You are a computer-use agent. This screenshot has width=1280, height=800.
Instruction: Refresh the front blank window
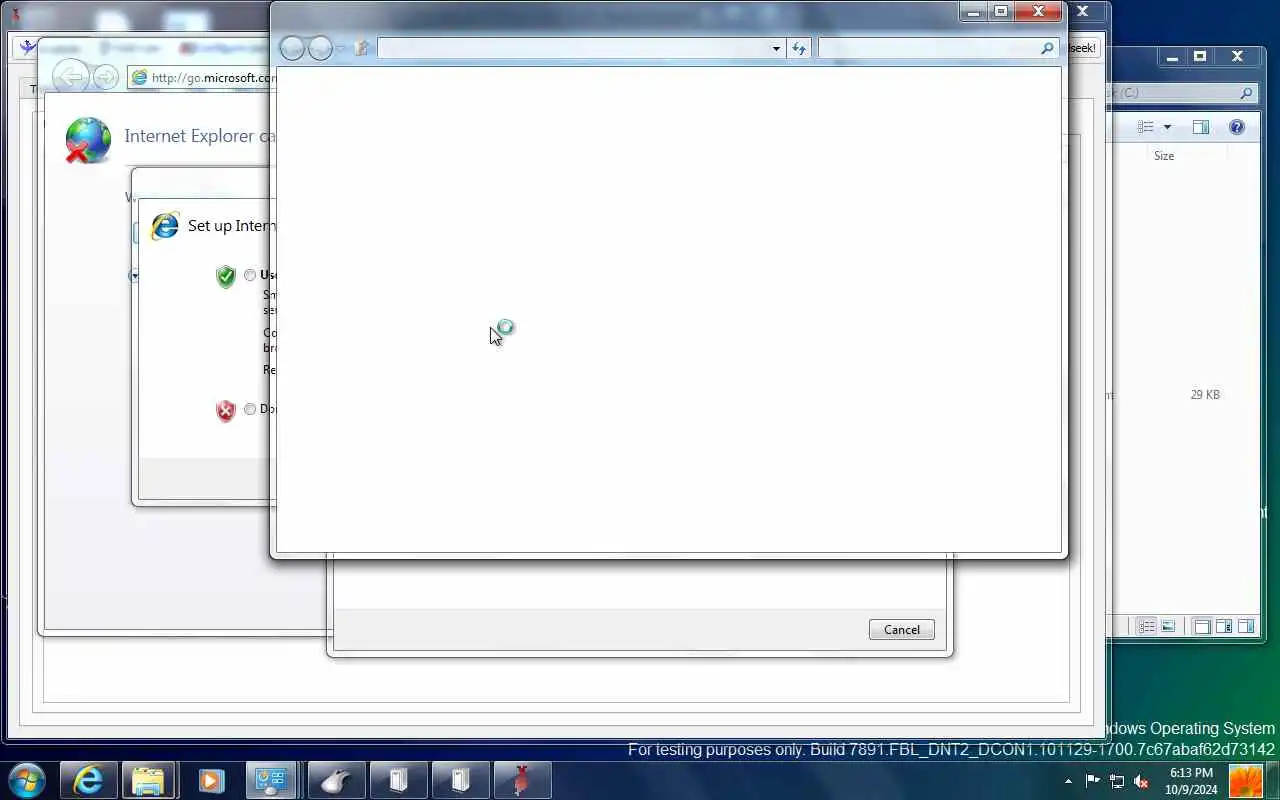click(799, 48)
